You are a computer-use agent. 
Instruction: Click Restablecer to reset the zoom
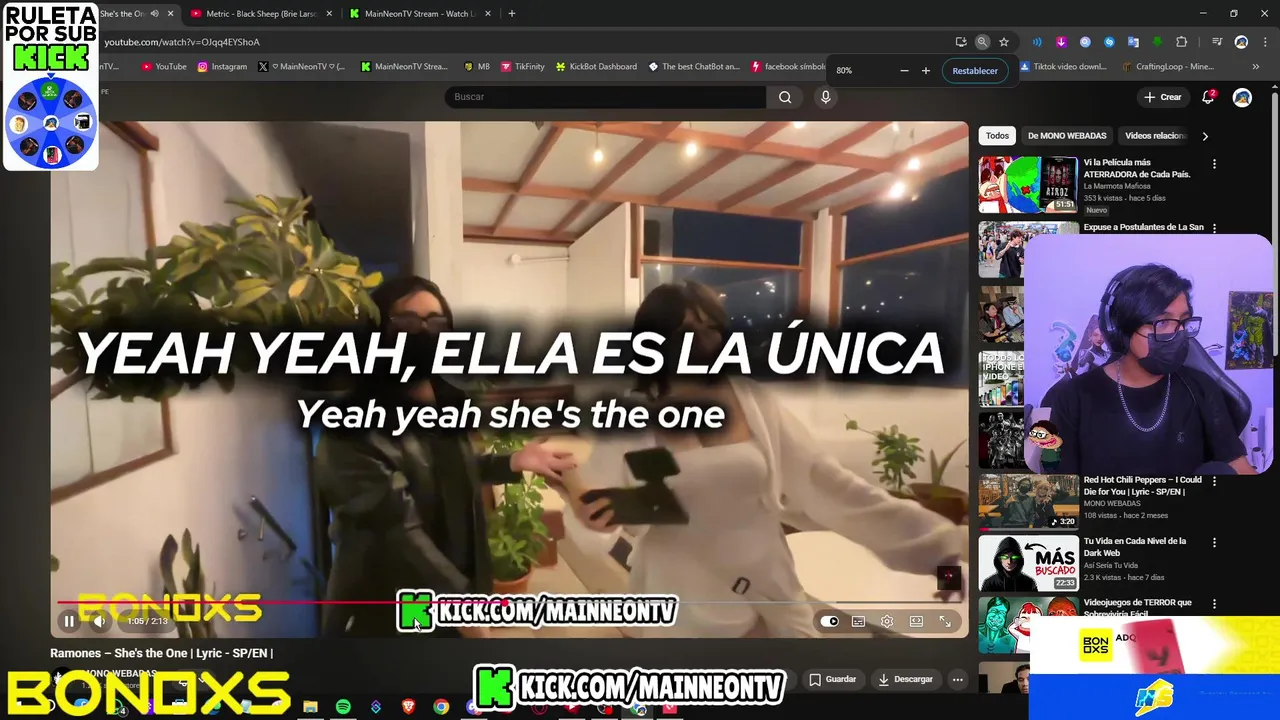tap(975, 71)
